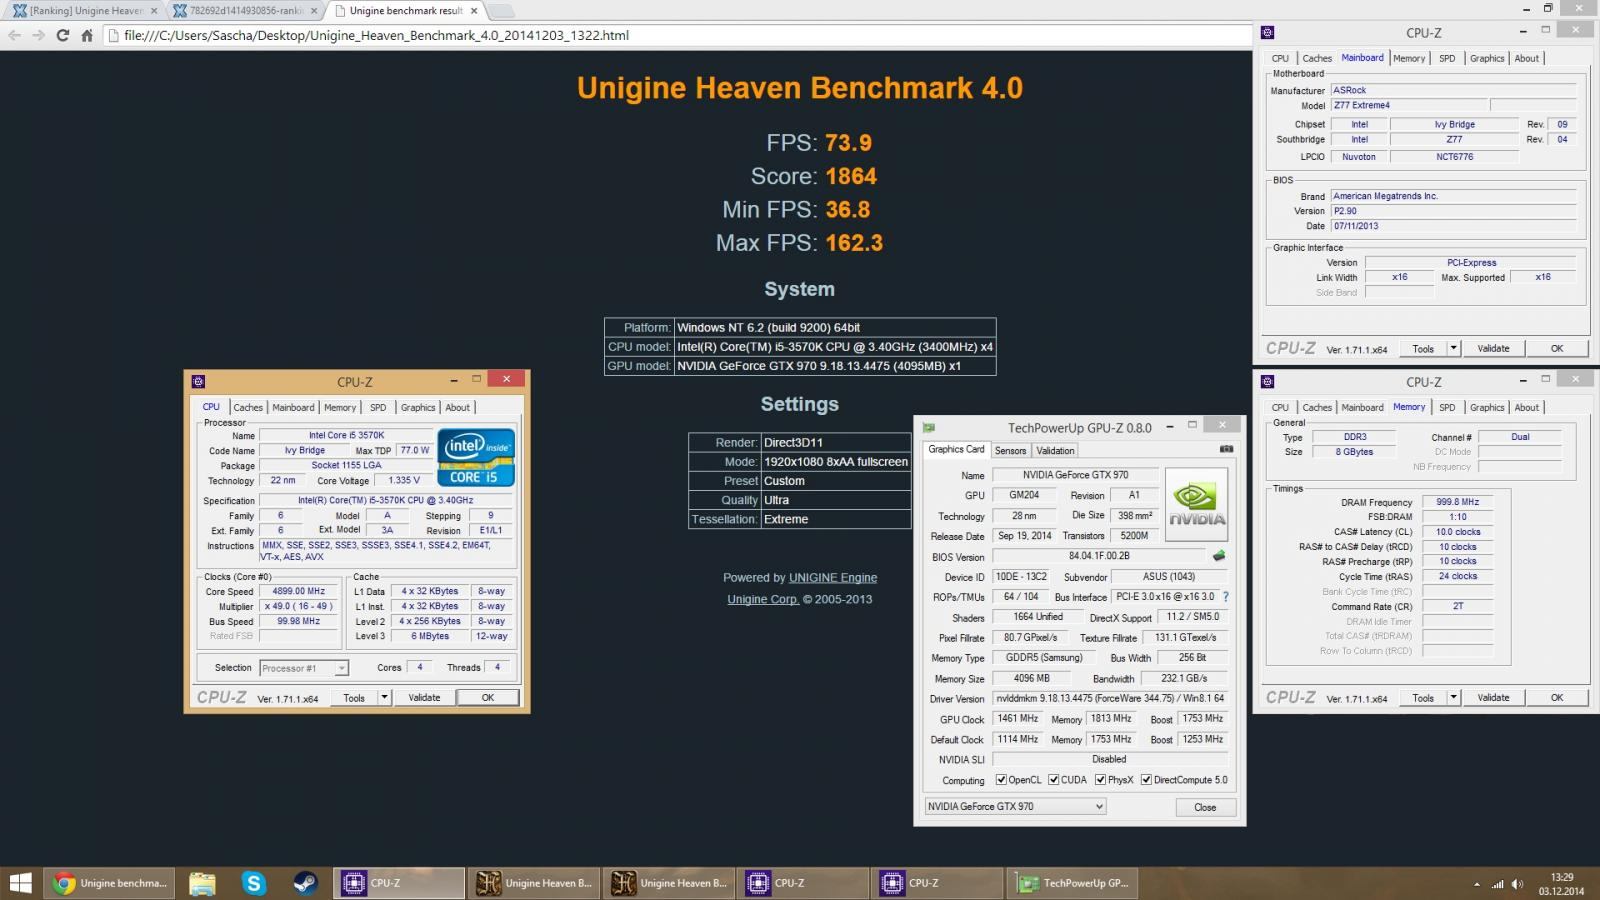Click the Score value 1864

(851, 177)
